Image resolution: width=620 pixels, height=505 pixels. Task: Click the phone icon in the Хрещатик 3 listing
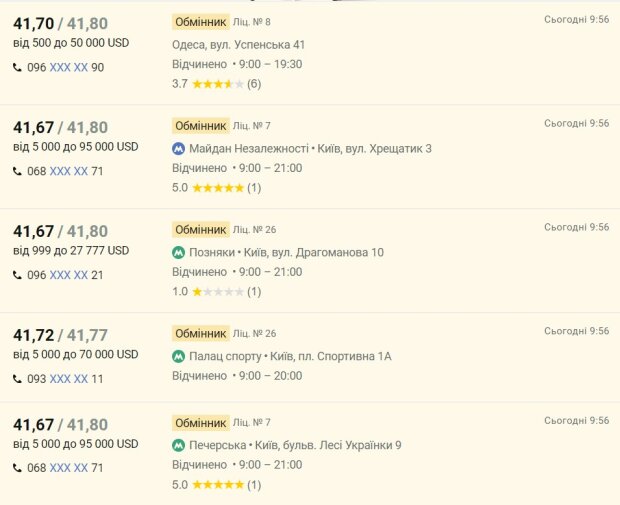17,172
